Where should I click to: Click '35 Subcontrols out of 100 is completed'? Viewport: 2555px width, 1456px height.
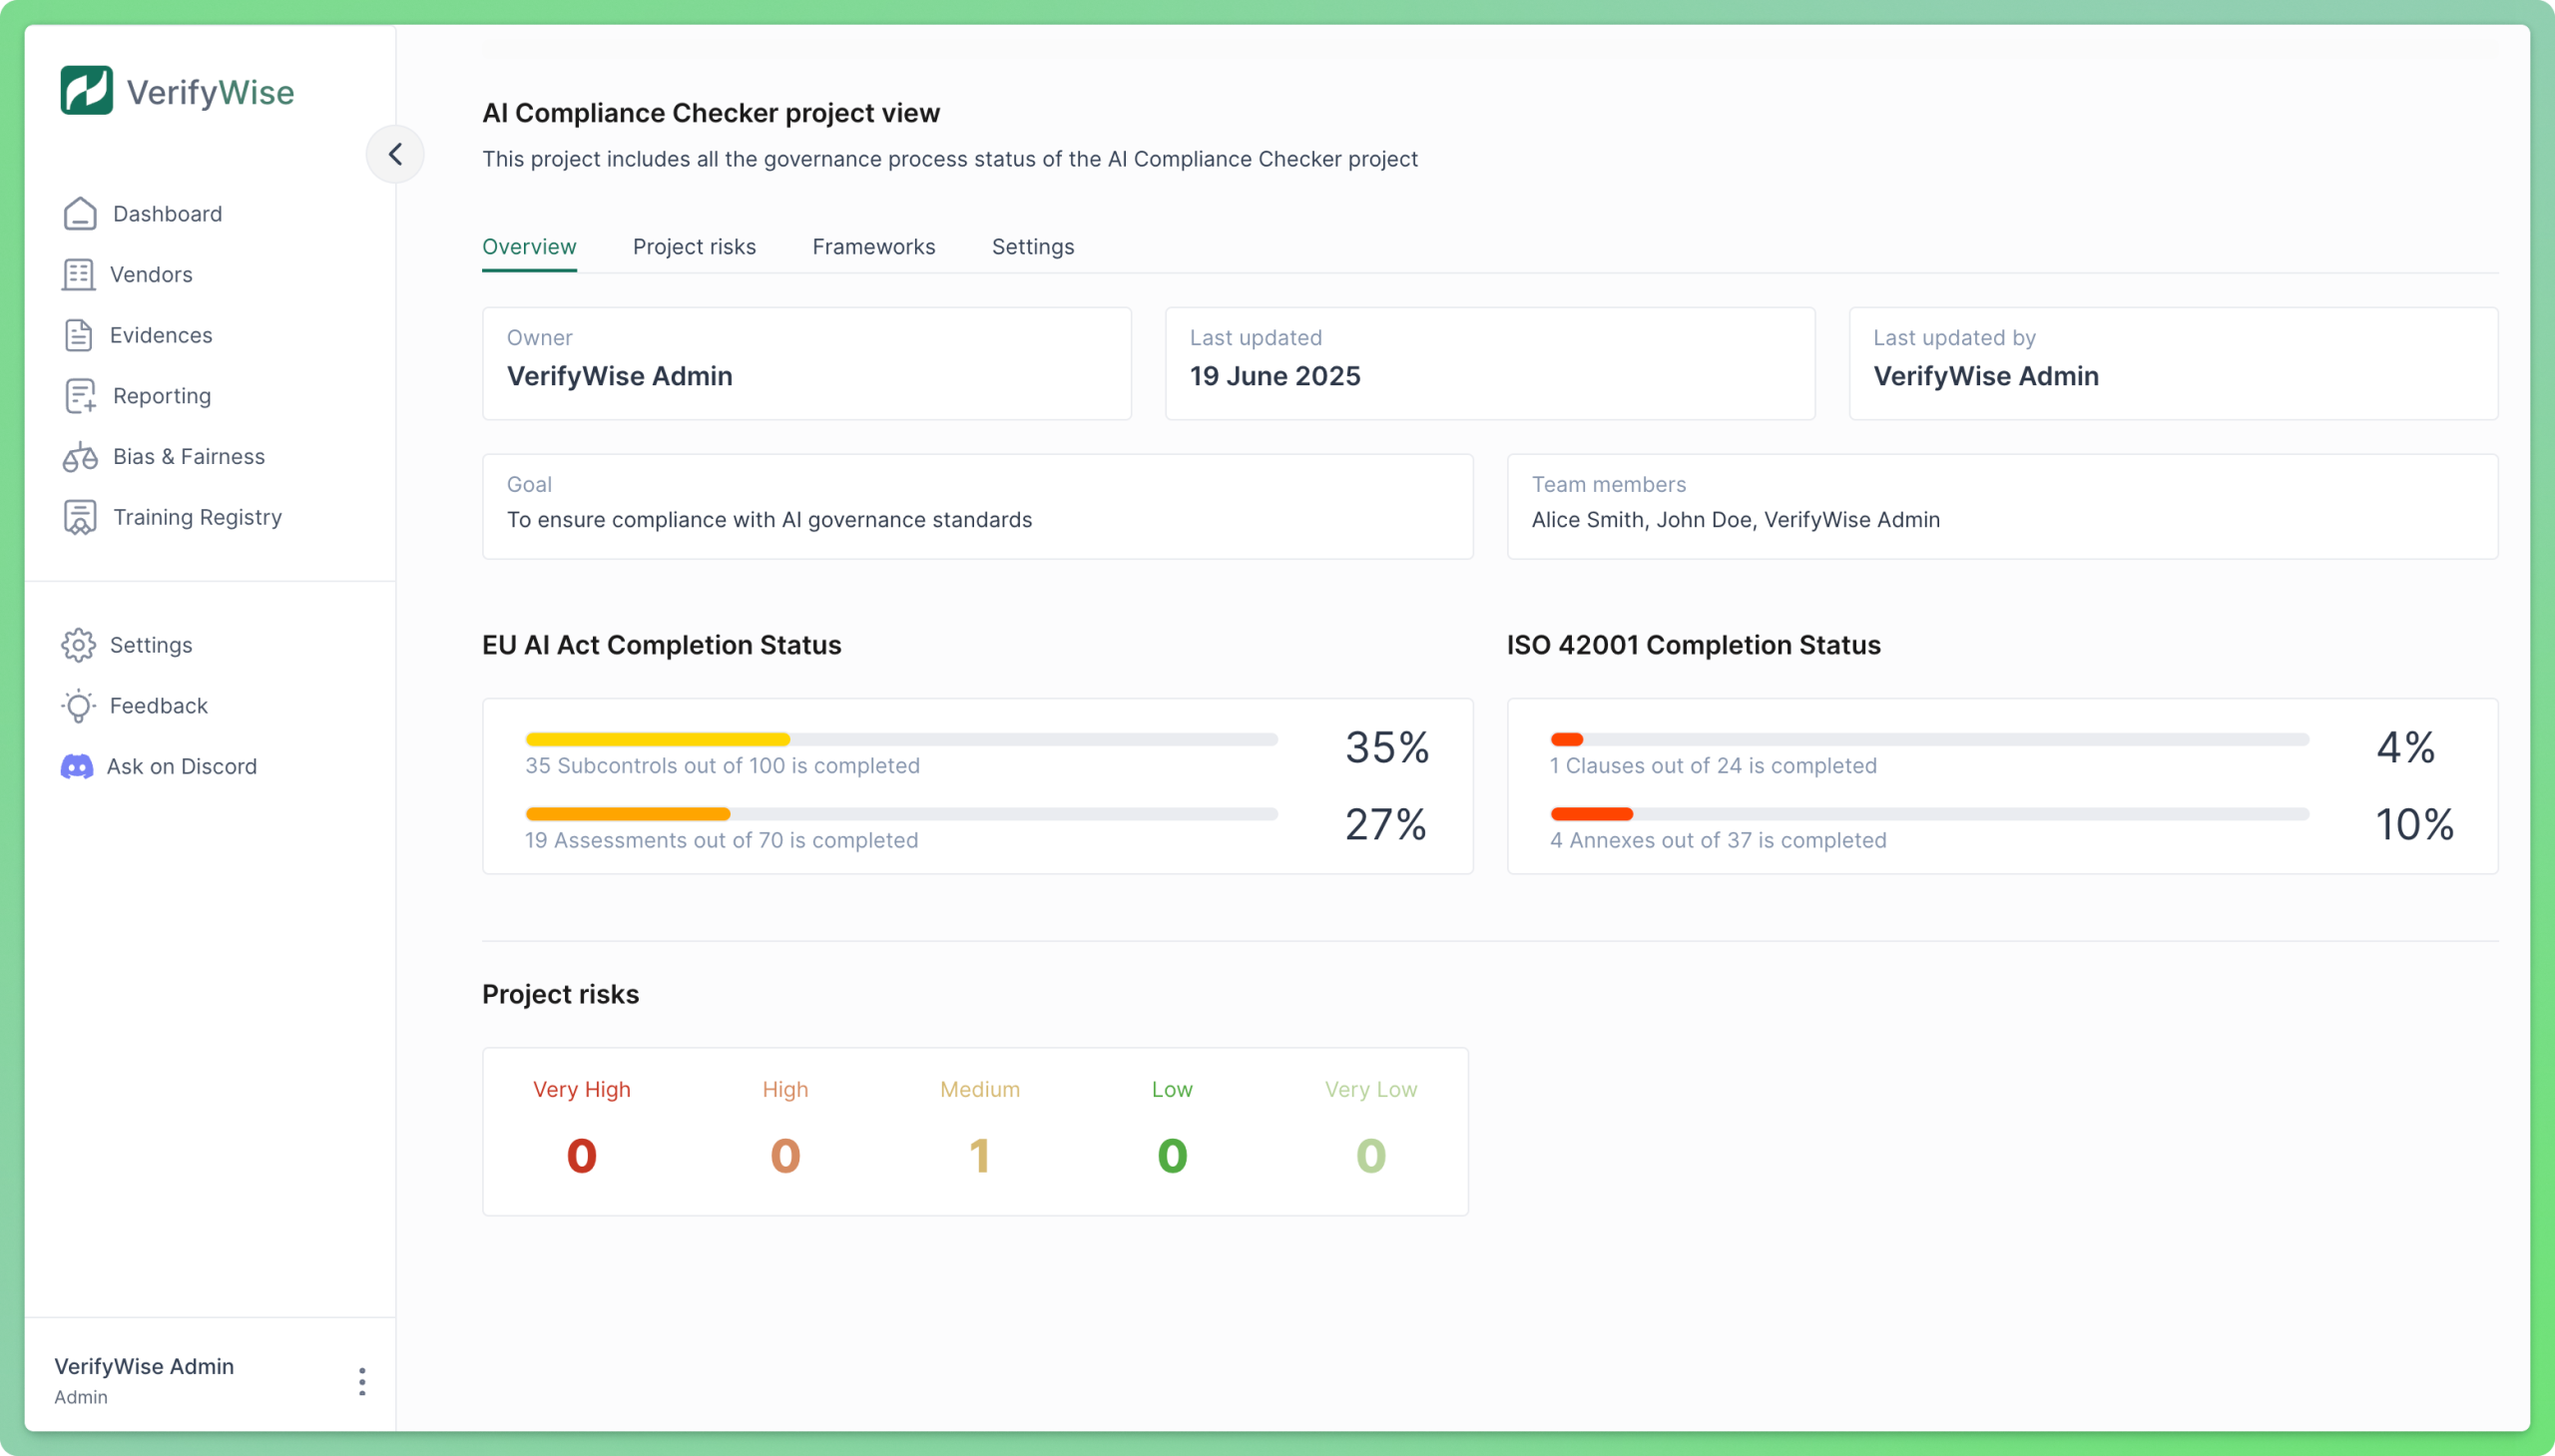[x=722, y=766]
